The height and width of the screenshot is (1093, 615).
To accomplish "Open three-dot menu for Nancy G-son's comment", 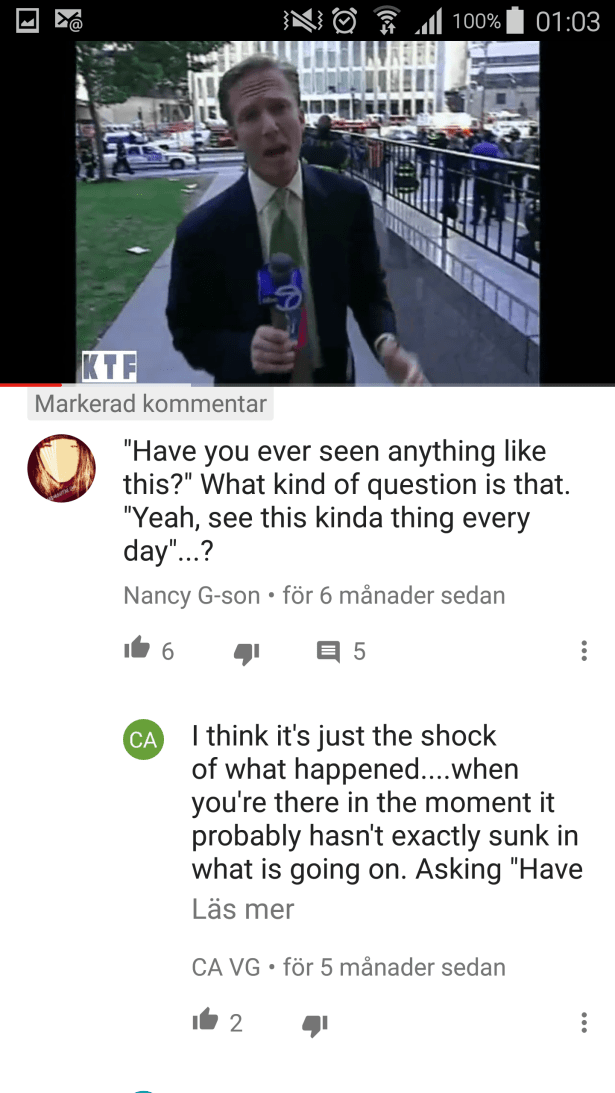I will 584,650.
